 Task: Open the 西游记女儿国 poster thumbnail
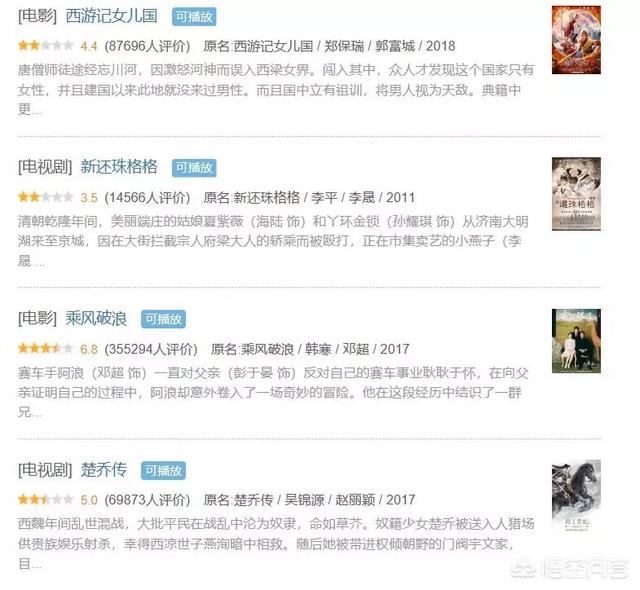576,40
